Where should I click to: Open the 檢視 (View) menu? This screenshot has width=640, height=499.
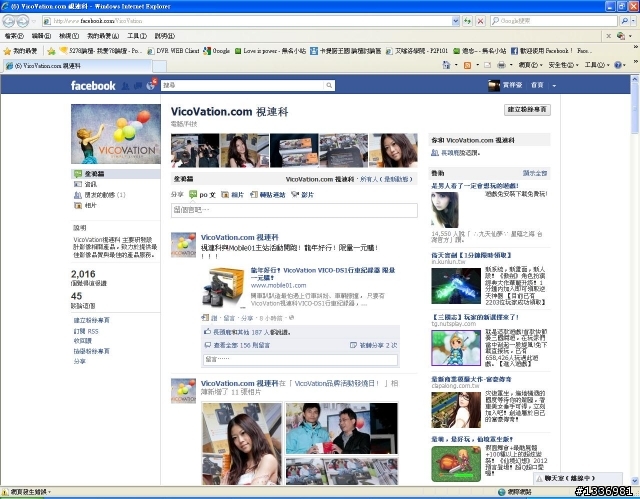pyautogui.click(x=69, y=36)
